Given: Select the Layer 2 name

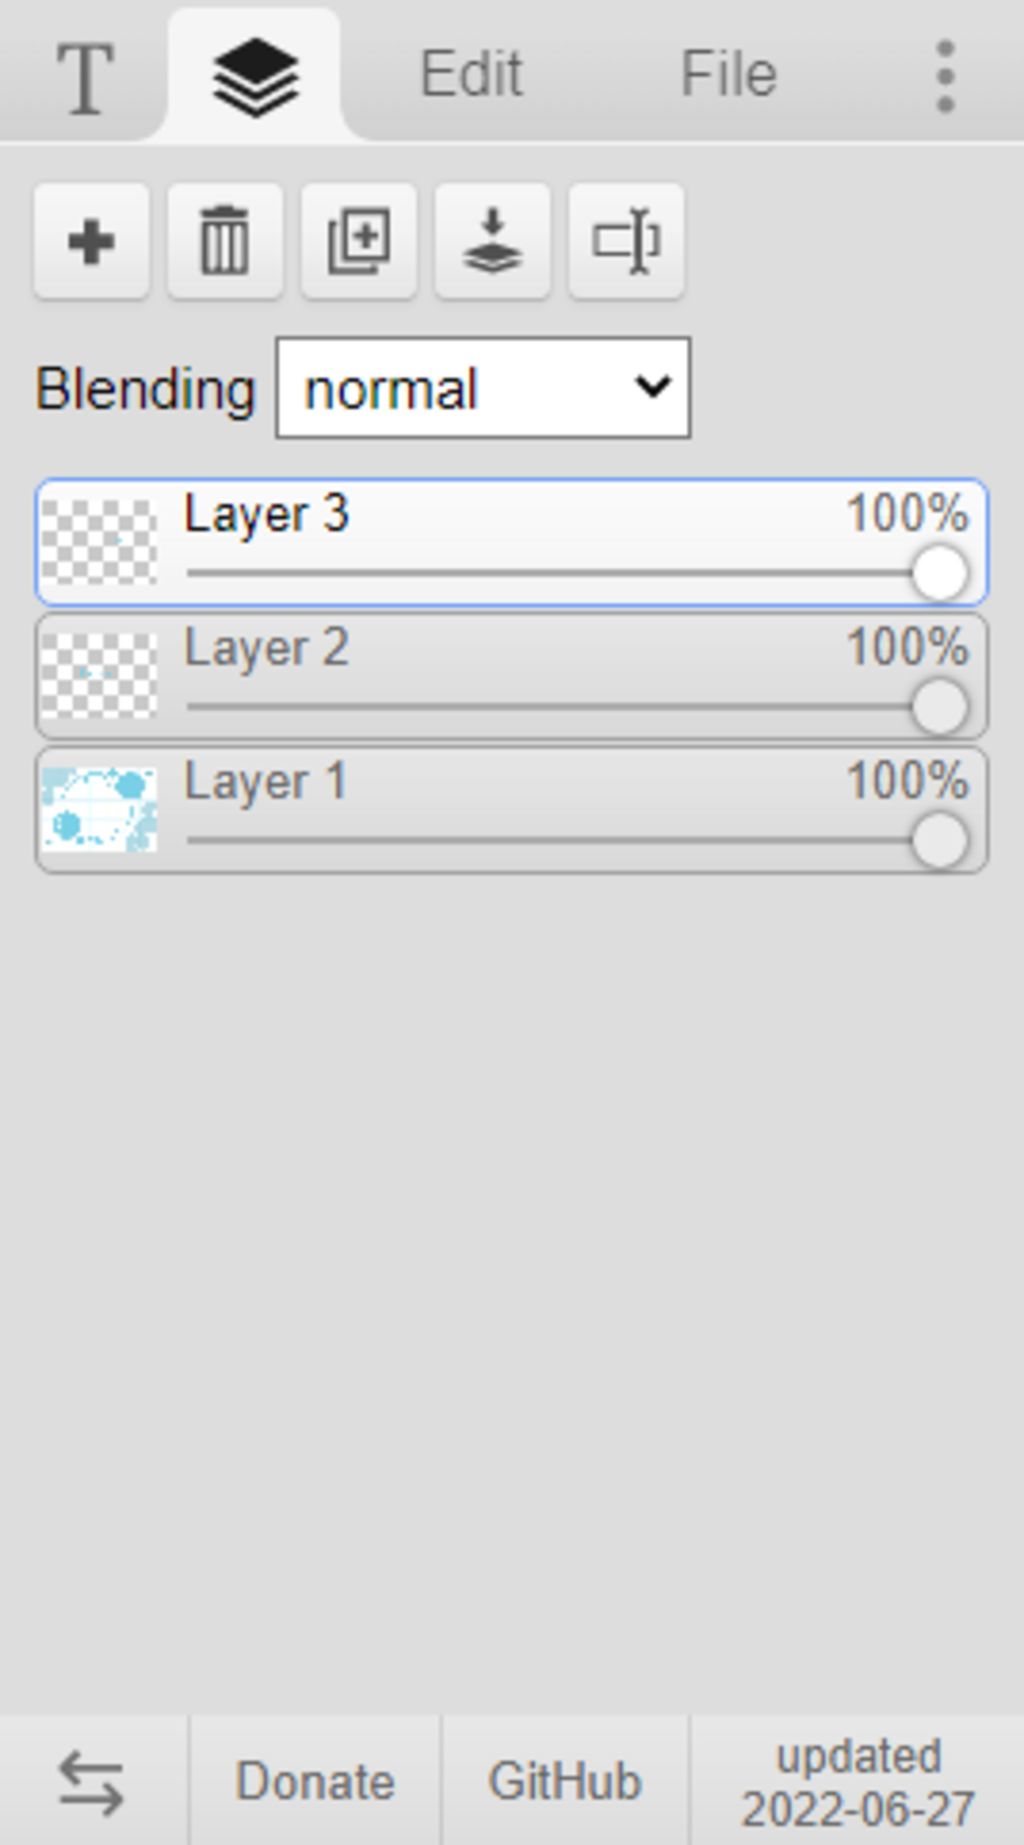Looking at the screenshot, I should (267, 648).
